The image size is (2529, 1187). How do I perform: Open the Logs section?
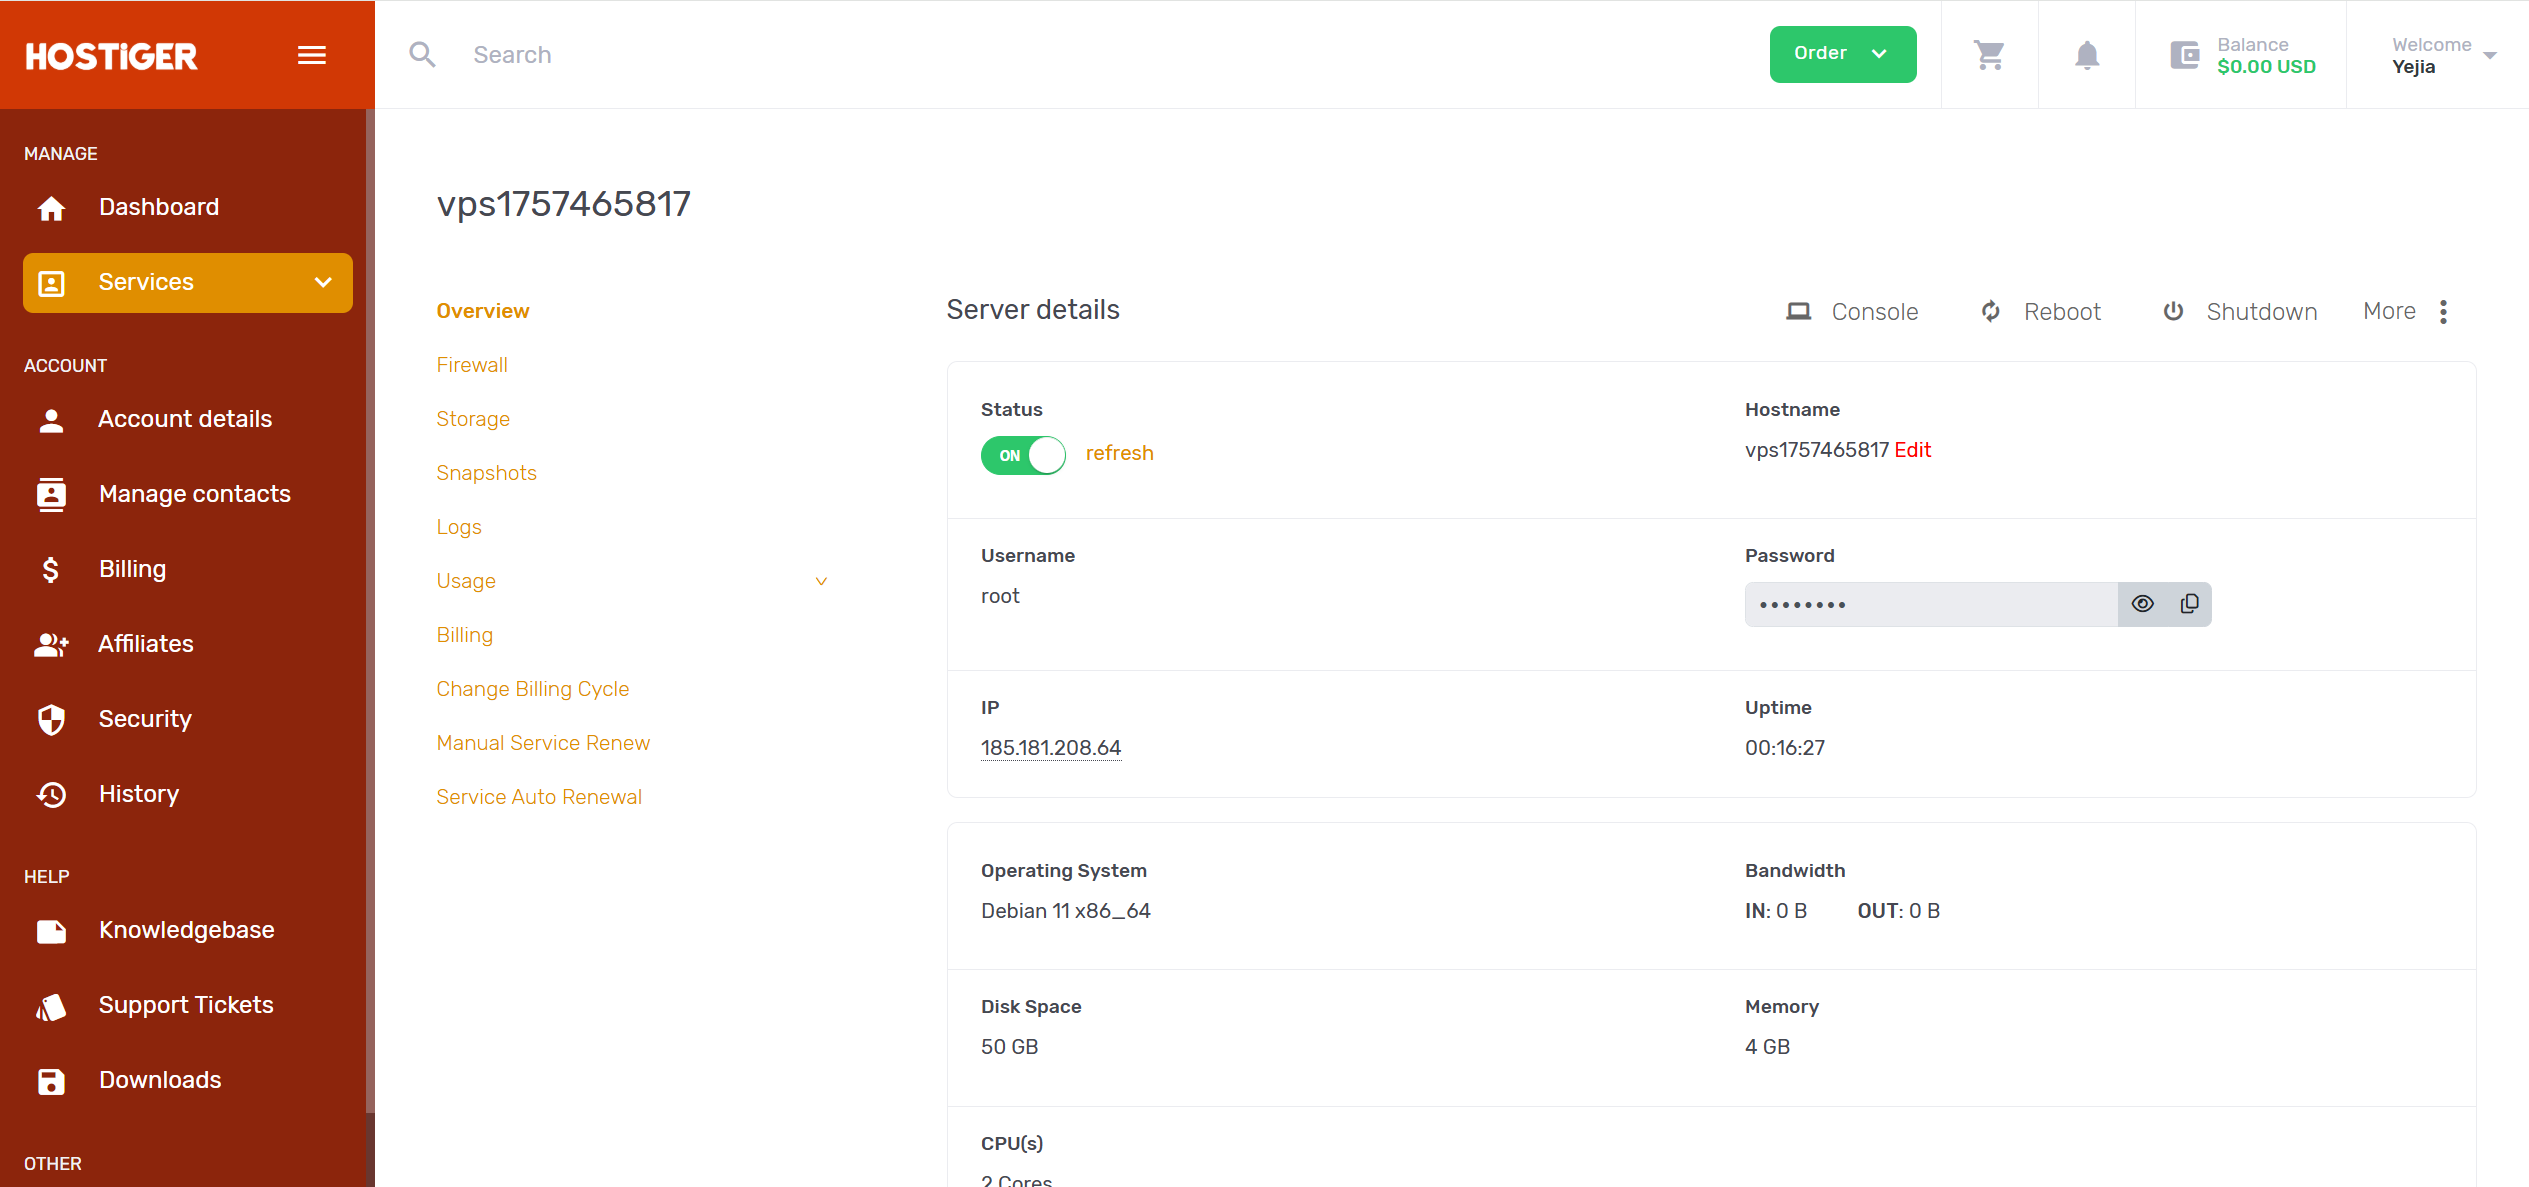click(x=459, y=527)
